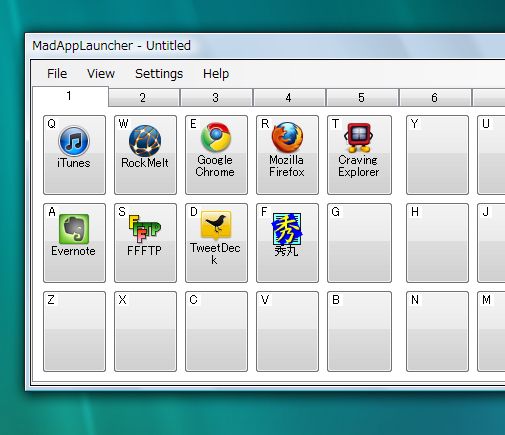Select the empty X slot
The height and width of the screenshot is (435, 505).
[145, 331]
